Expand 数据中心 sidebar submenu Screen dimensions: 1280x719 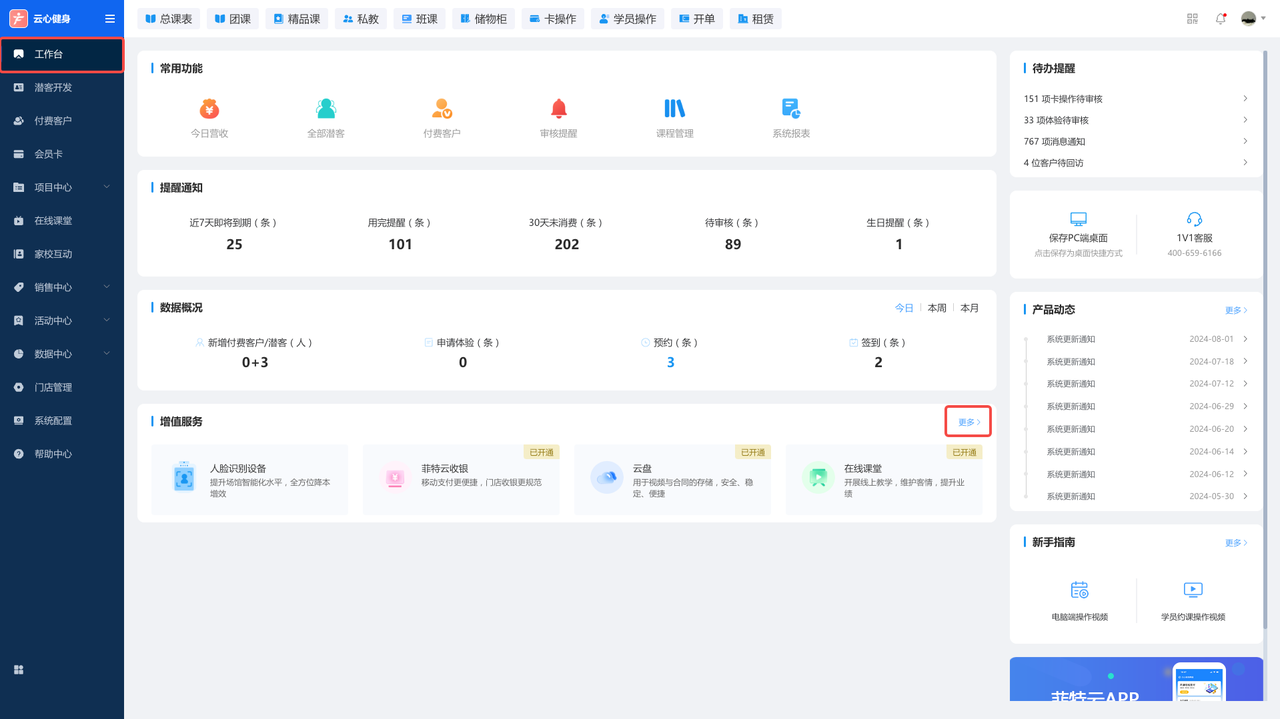click(x=107, y=354)
